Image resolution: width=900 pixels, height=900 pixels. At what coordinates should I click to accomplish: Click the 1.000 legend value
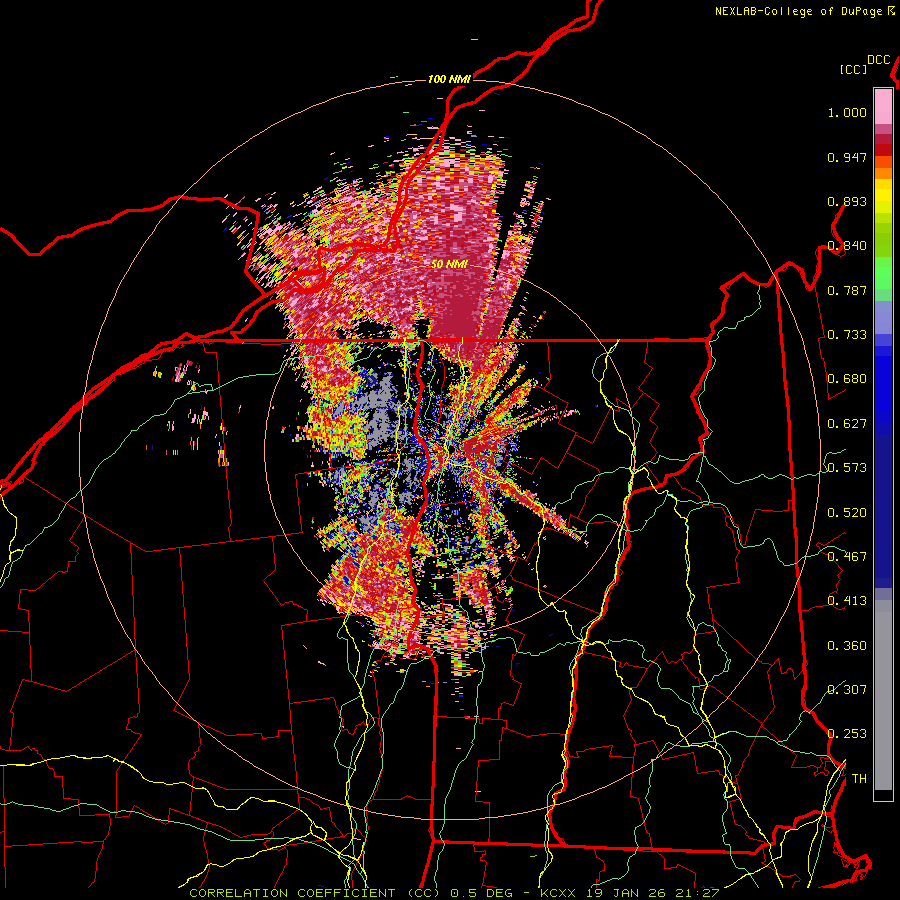[847, 112]
